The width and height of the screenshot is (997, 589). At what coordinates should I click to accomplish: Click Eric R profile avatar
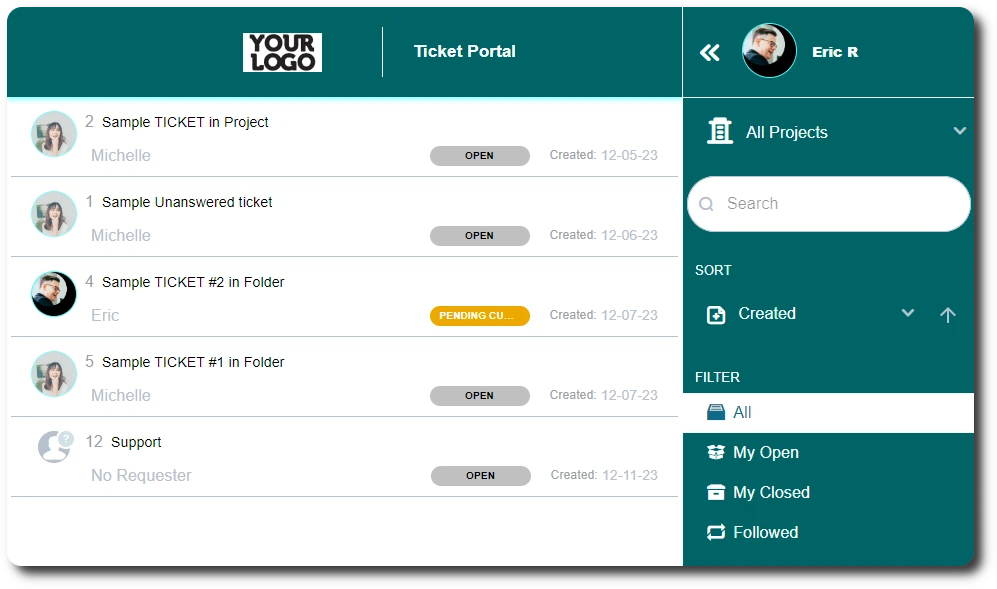click(769, 52)
